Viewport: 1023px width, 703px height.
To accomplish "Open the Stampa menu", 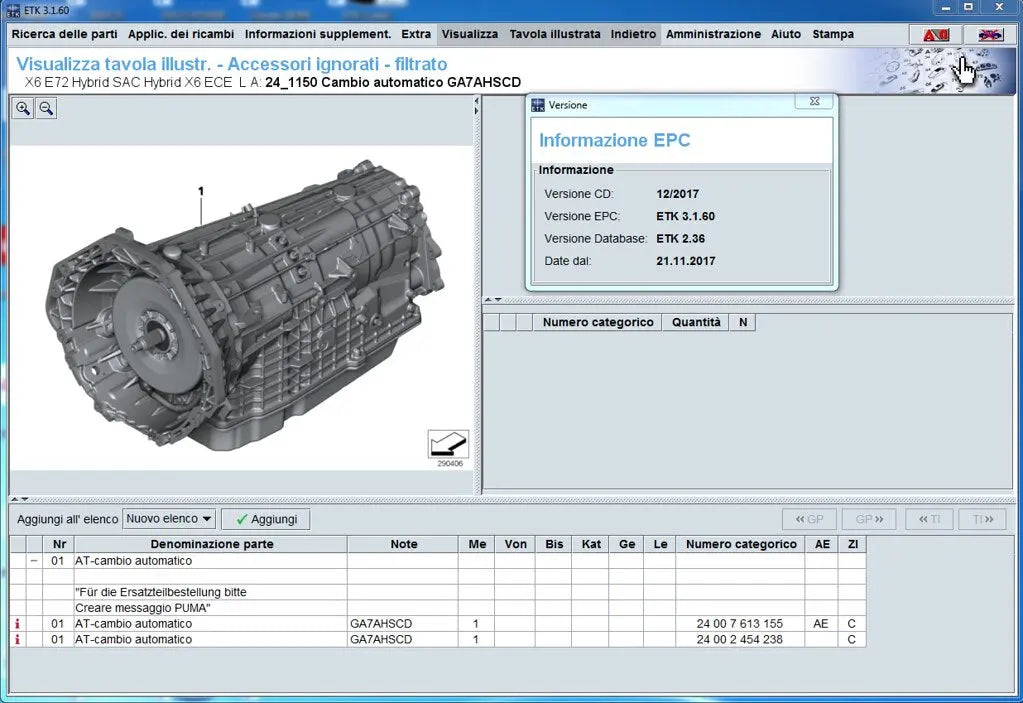I will [x=833, y=34].
